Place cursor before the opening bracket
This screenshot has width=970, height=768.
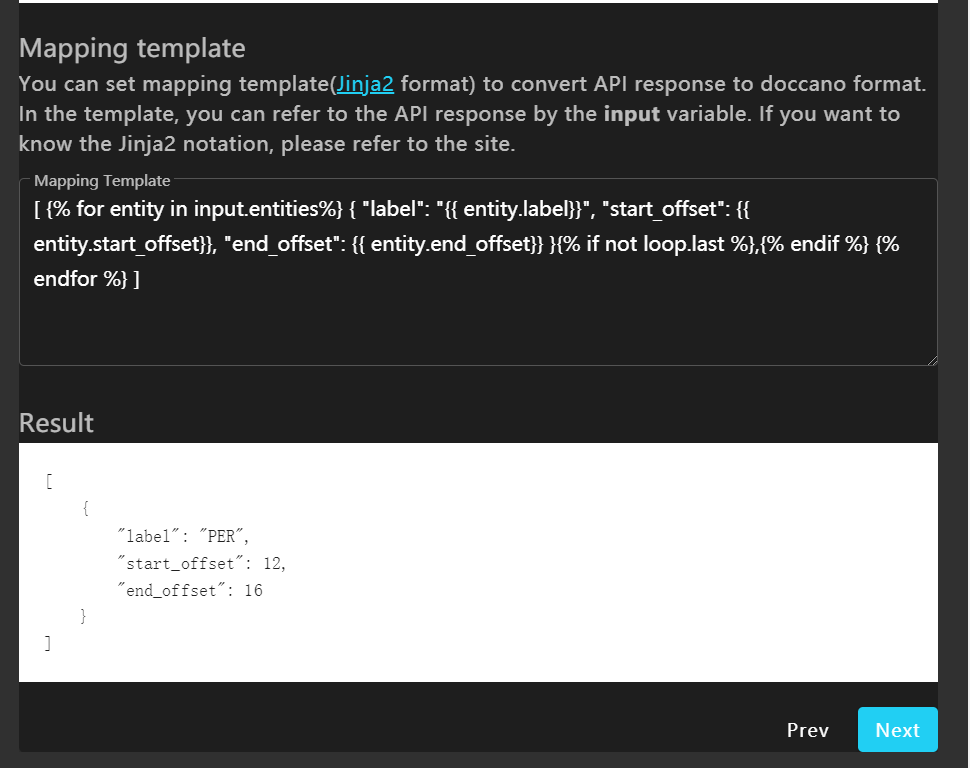click(x=34, y=209)
